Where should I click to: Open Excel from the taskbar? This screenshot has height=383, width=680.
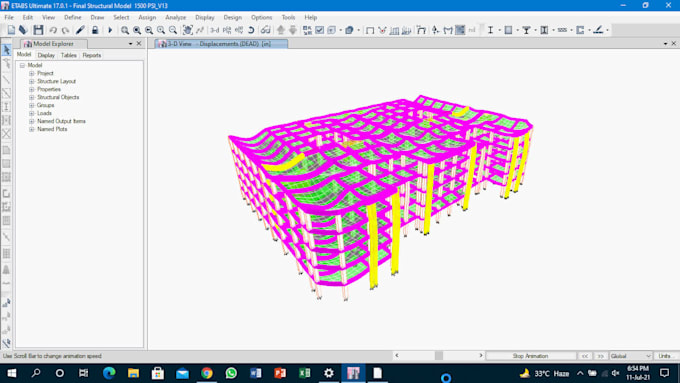[x=304, y=373]
